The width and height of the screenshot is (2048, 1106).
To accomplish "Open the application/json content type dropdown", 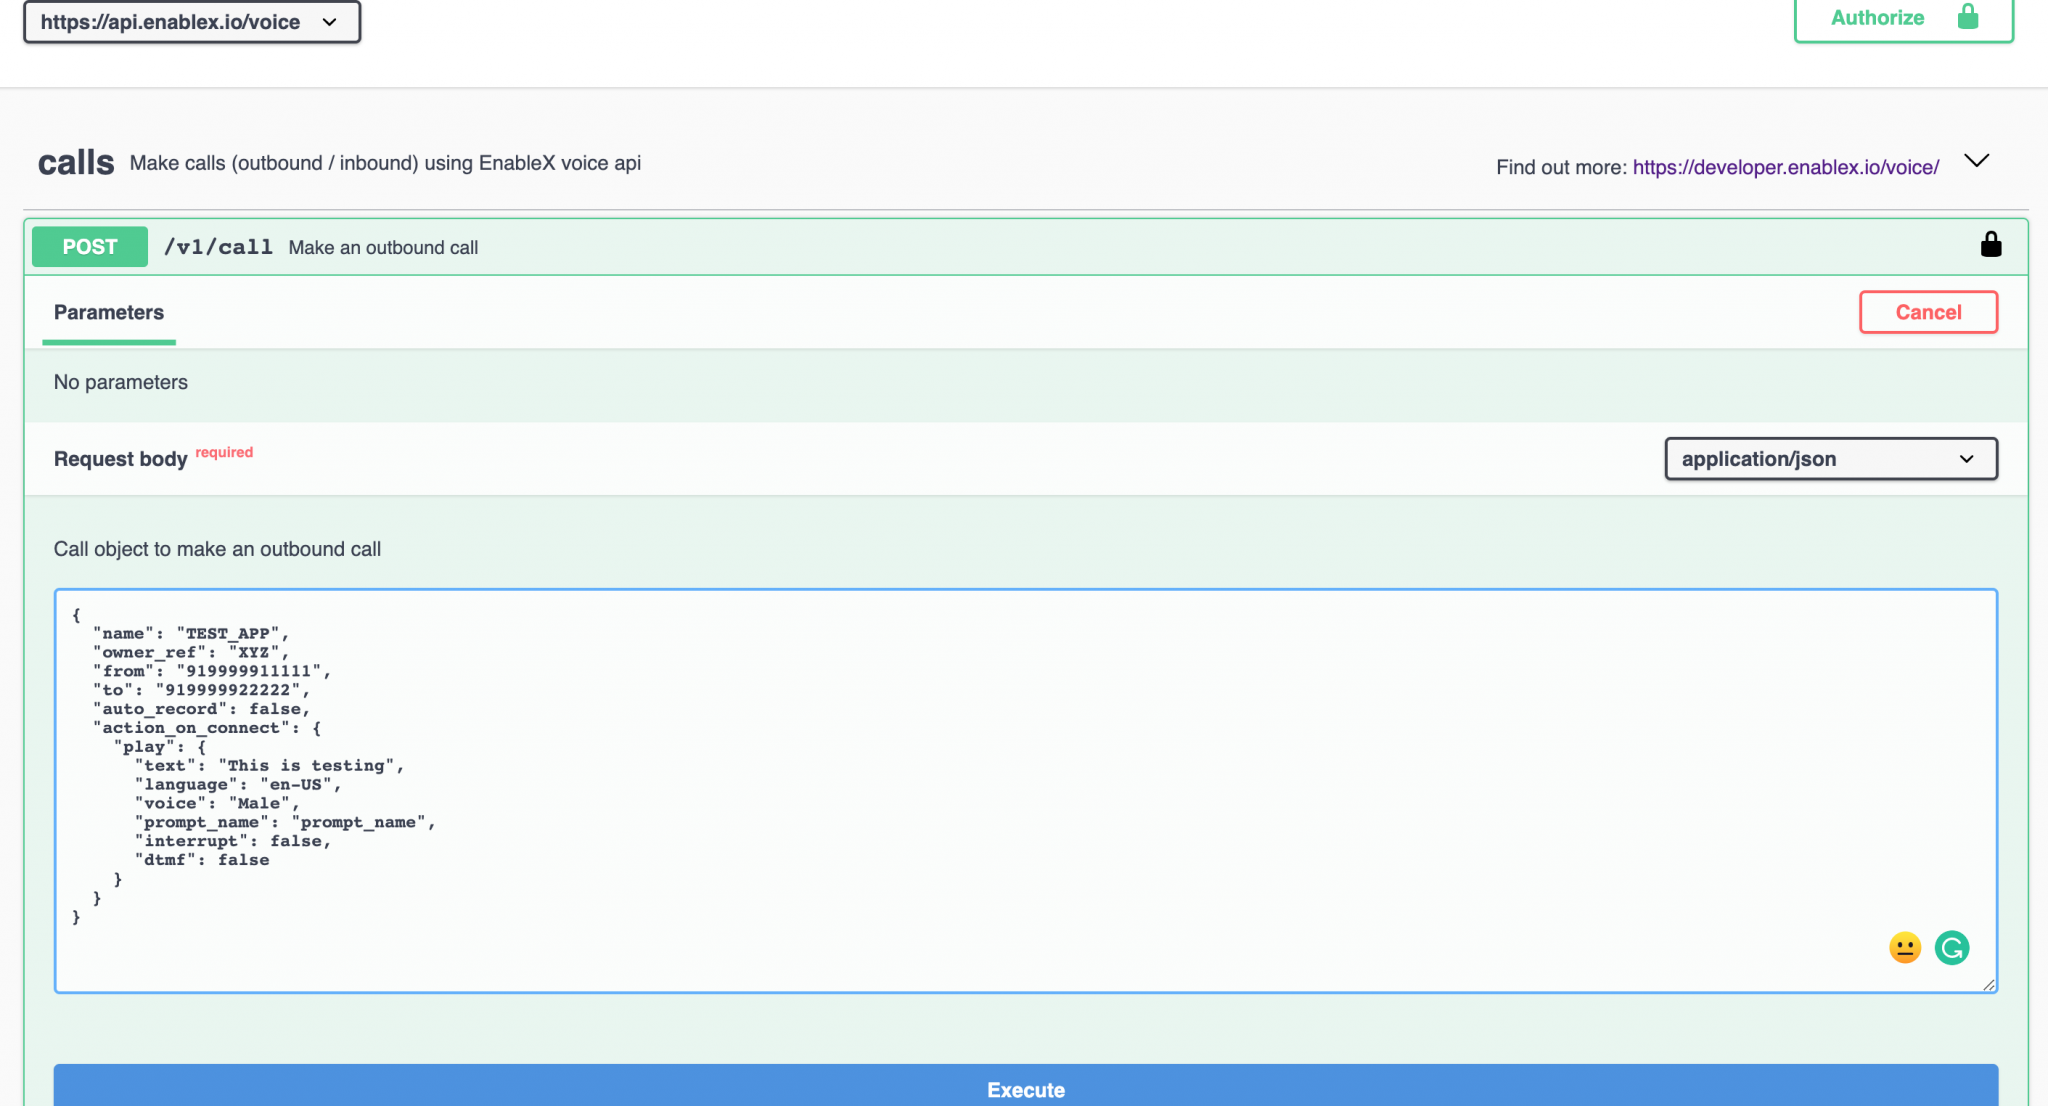I will click(x=1829, y=458).
